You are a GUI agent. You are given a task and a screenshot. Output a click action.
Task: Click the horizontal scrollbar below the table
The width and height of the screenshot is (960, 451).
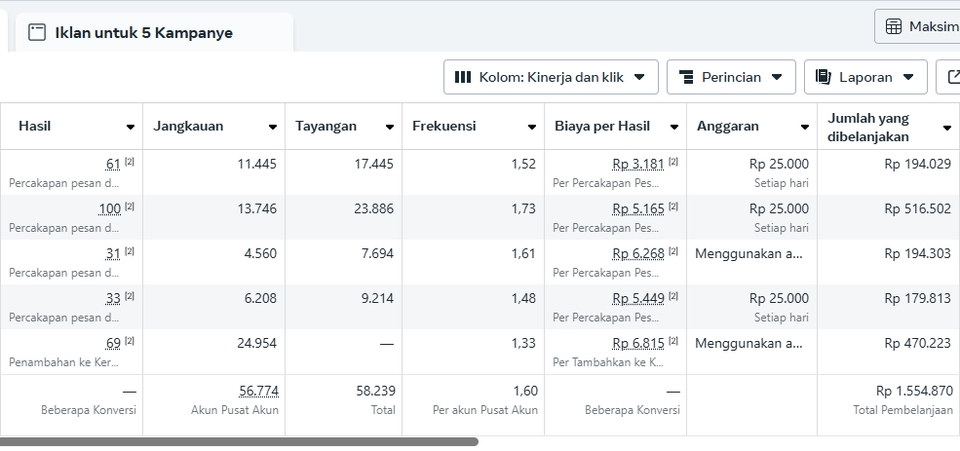238,441
